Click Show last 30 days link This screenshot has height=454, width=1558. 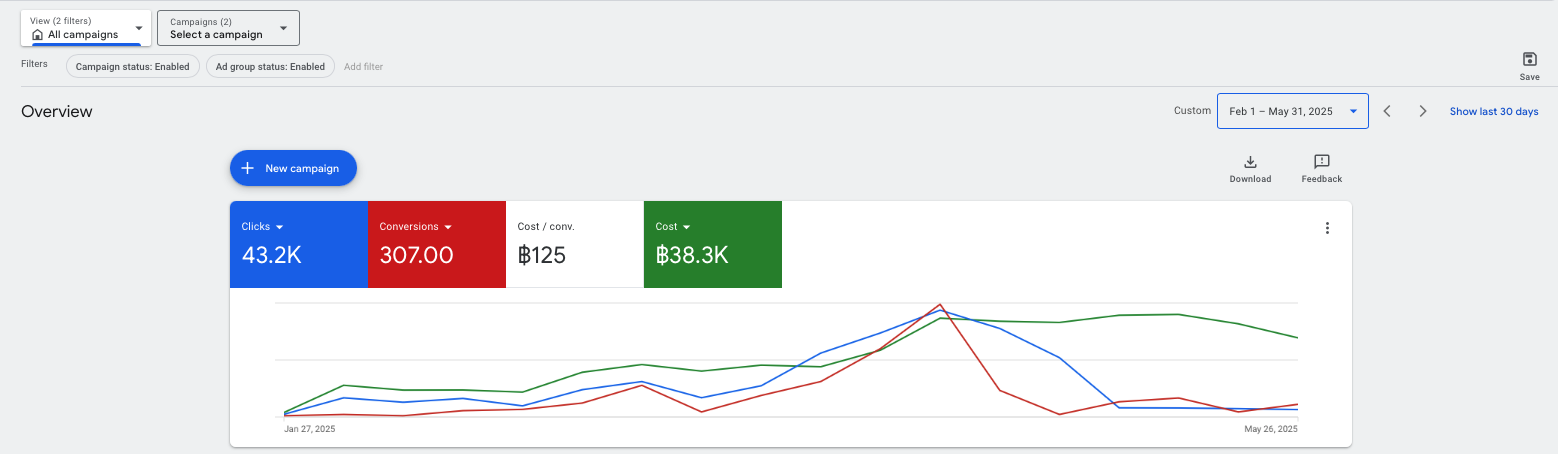click(1494, 111)
